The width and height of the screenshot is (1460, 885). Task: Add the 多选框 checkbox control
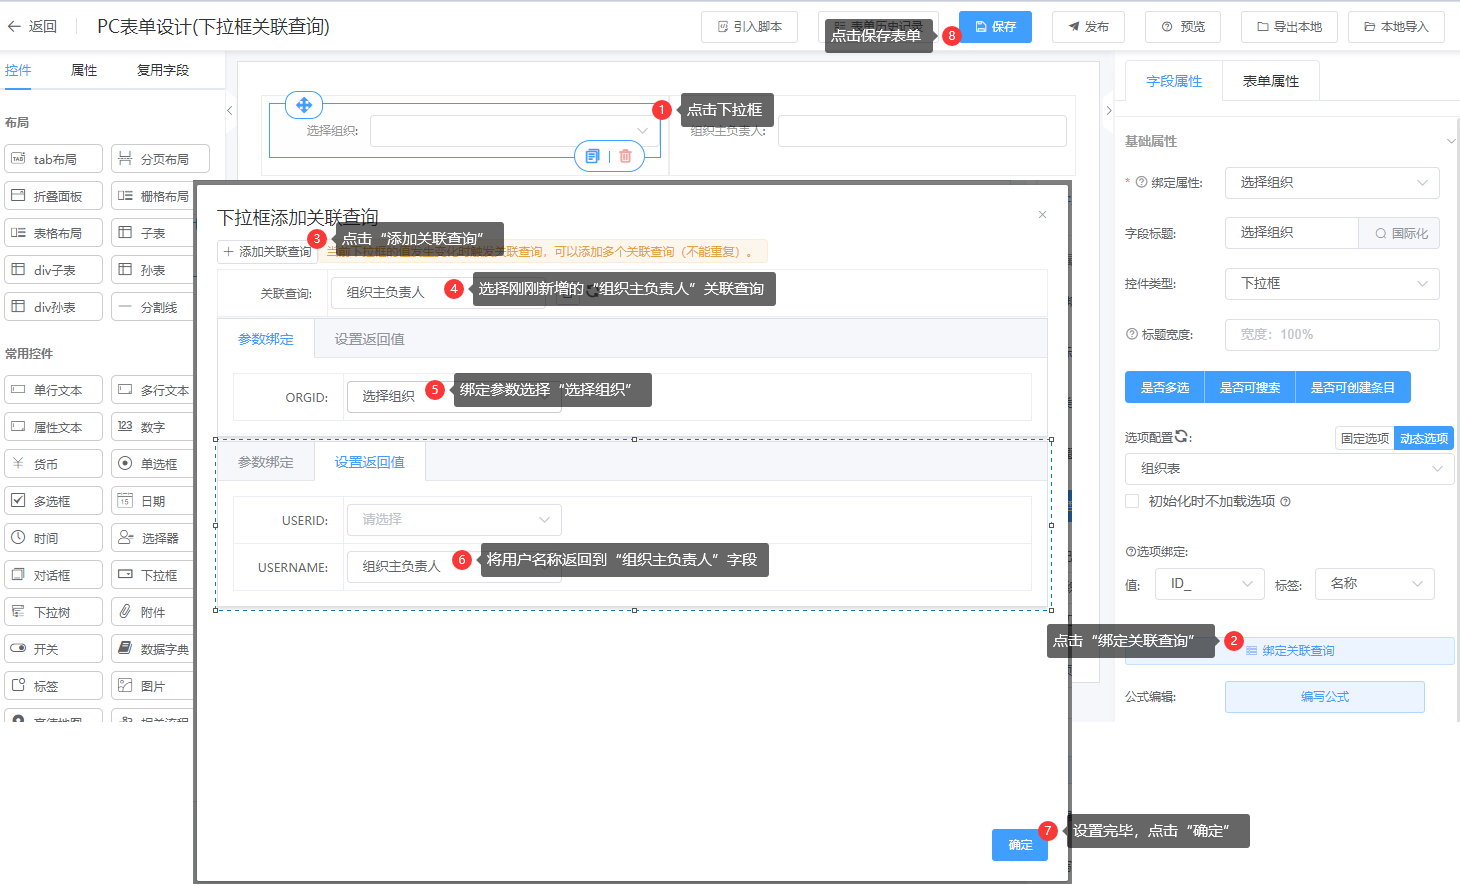tap(54, 501)
